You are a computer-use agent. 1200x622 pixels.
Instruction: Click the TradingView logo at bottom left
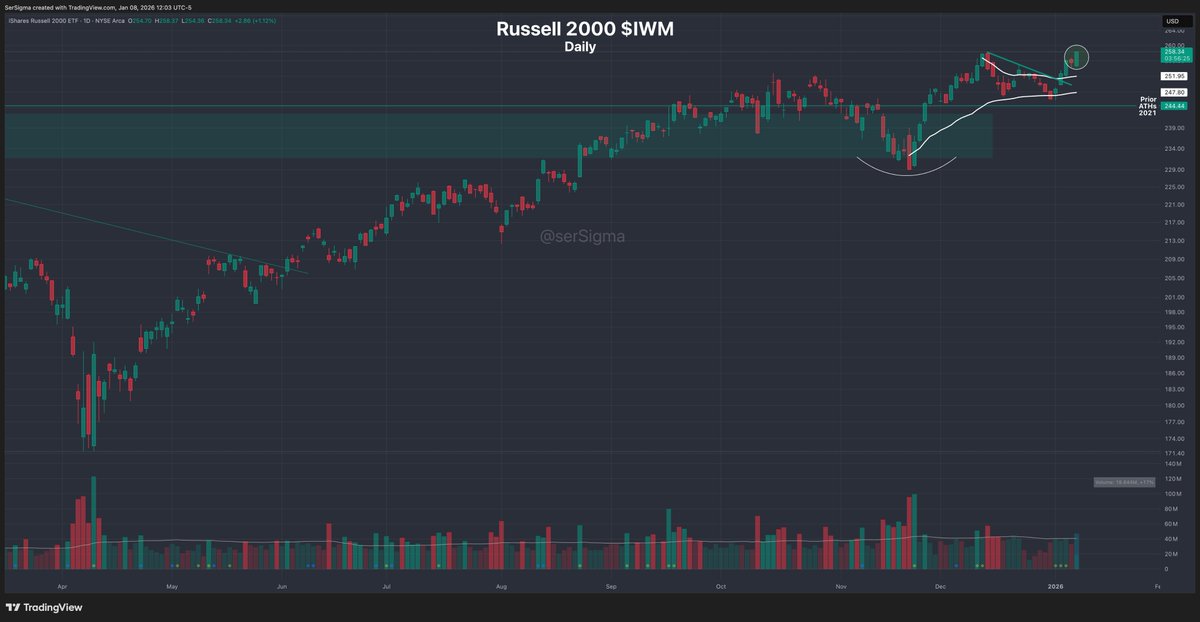pos(44,607)
